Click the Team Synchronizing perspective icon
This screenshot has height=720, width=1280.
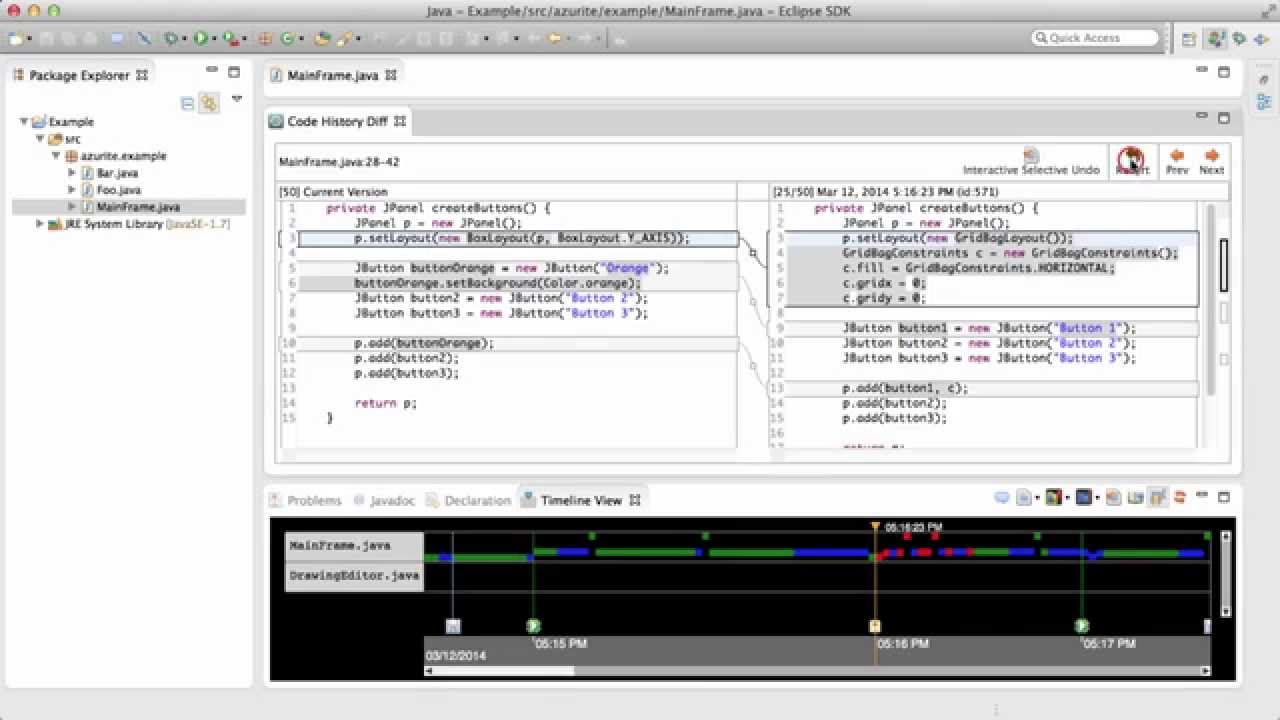click(x=1261, y=39)
